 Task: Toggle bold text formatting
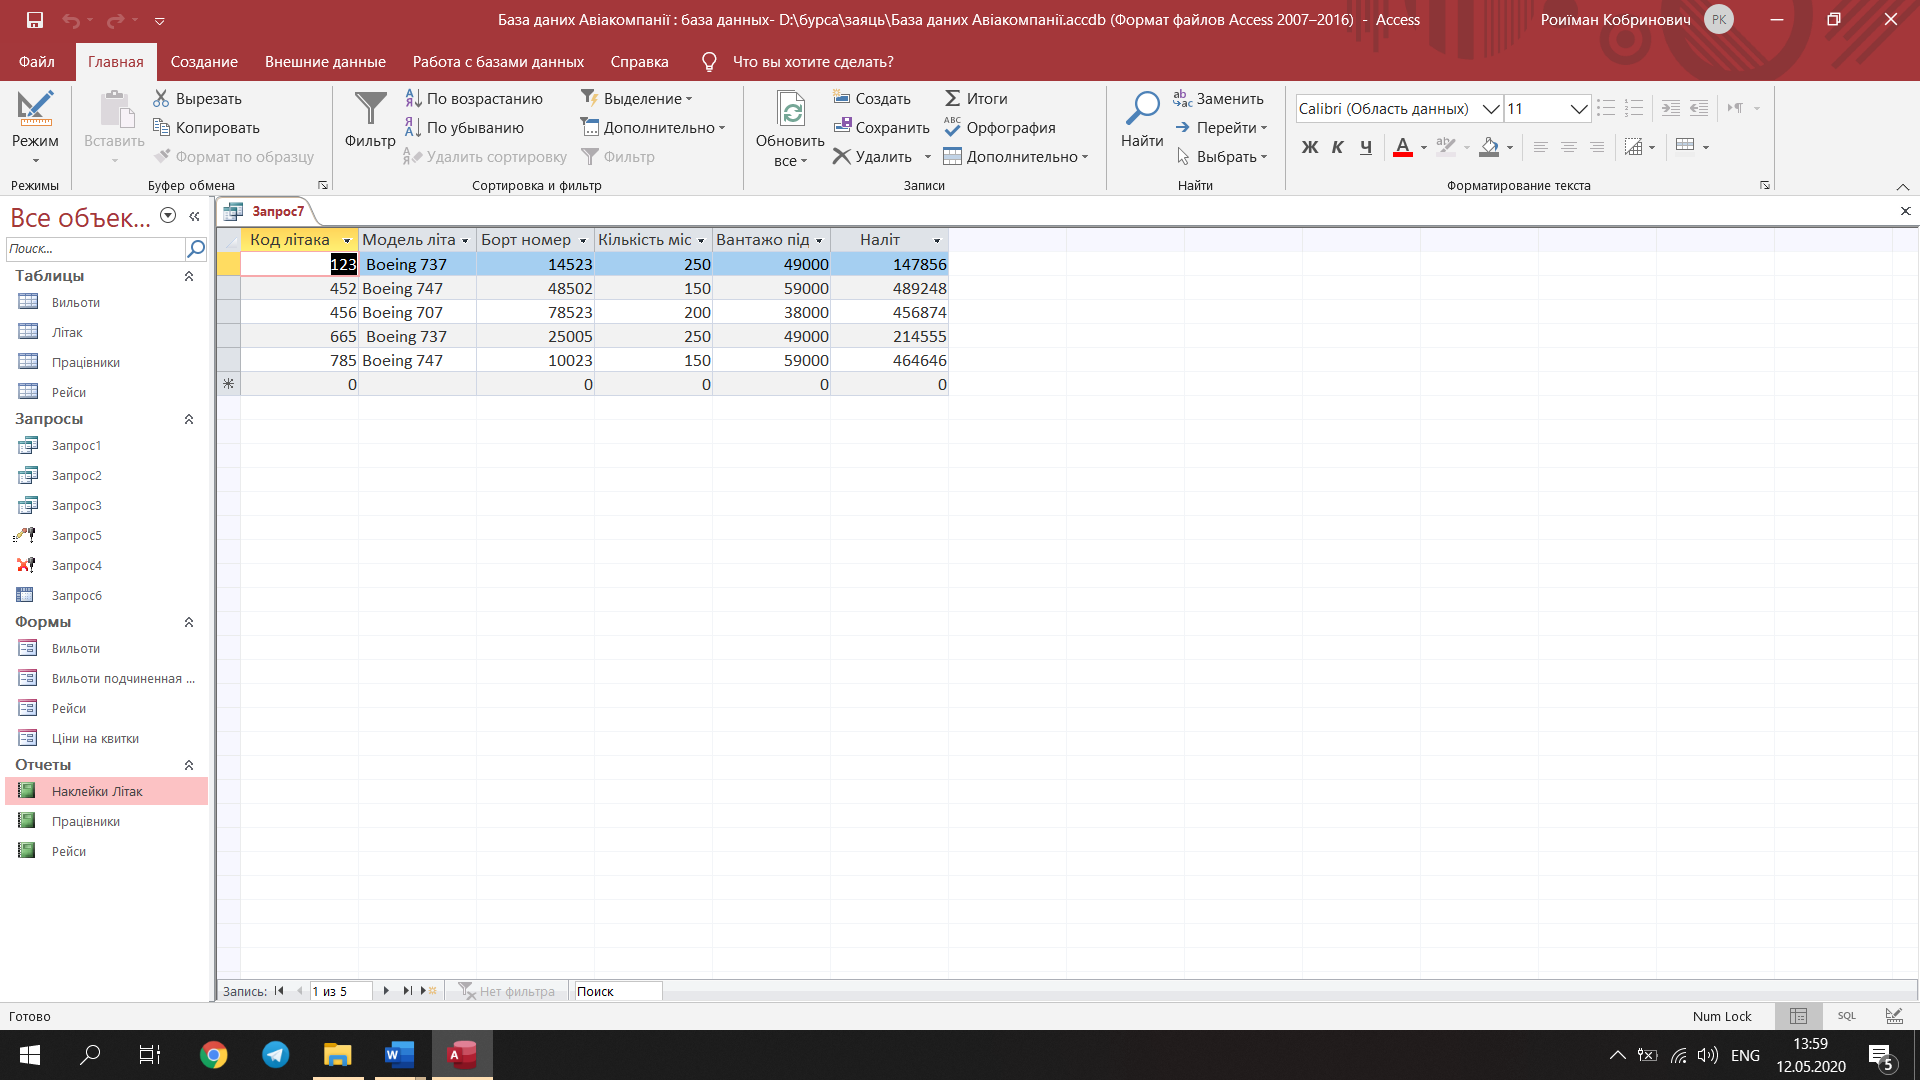[x=1309, y=147]
